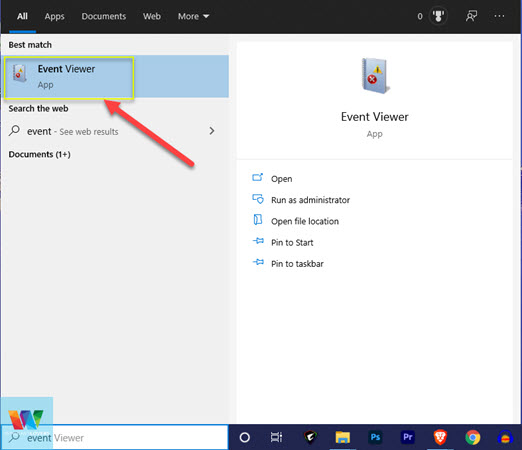
Task: Open Premiere Pro from the taskbar
Action: pos(408,437)
